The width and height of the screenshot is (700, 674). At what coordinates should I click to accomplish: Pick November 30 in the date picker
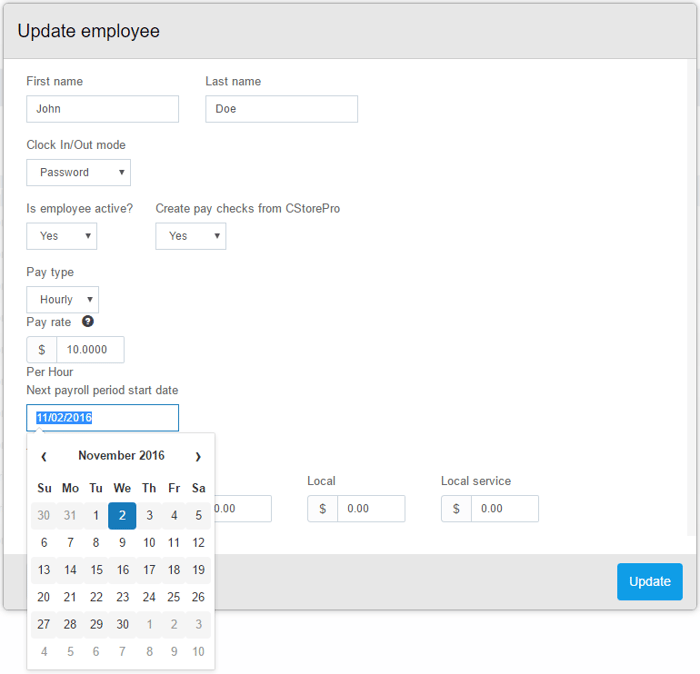click(x=122, y=624)
